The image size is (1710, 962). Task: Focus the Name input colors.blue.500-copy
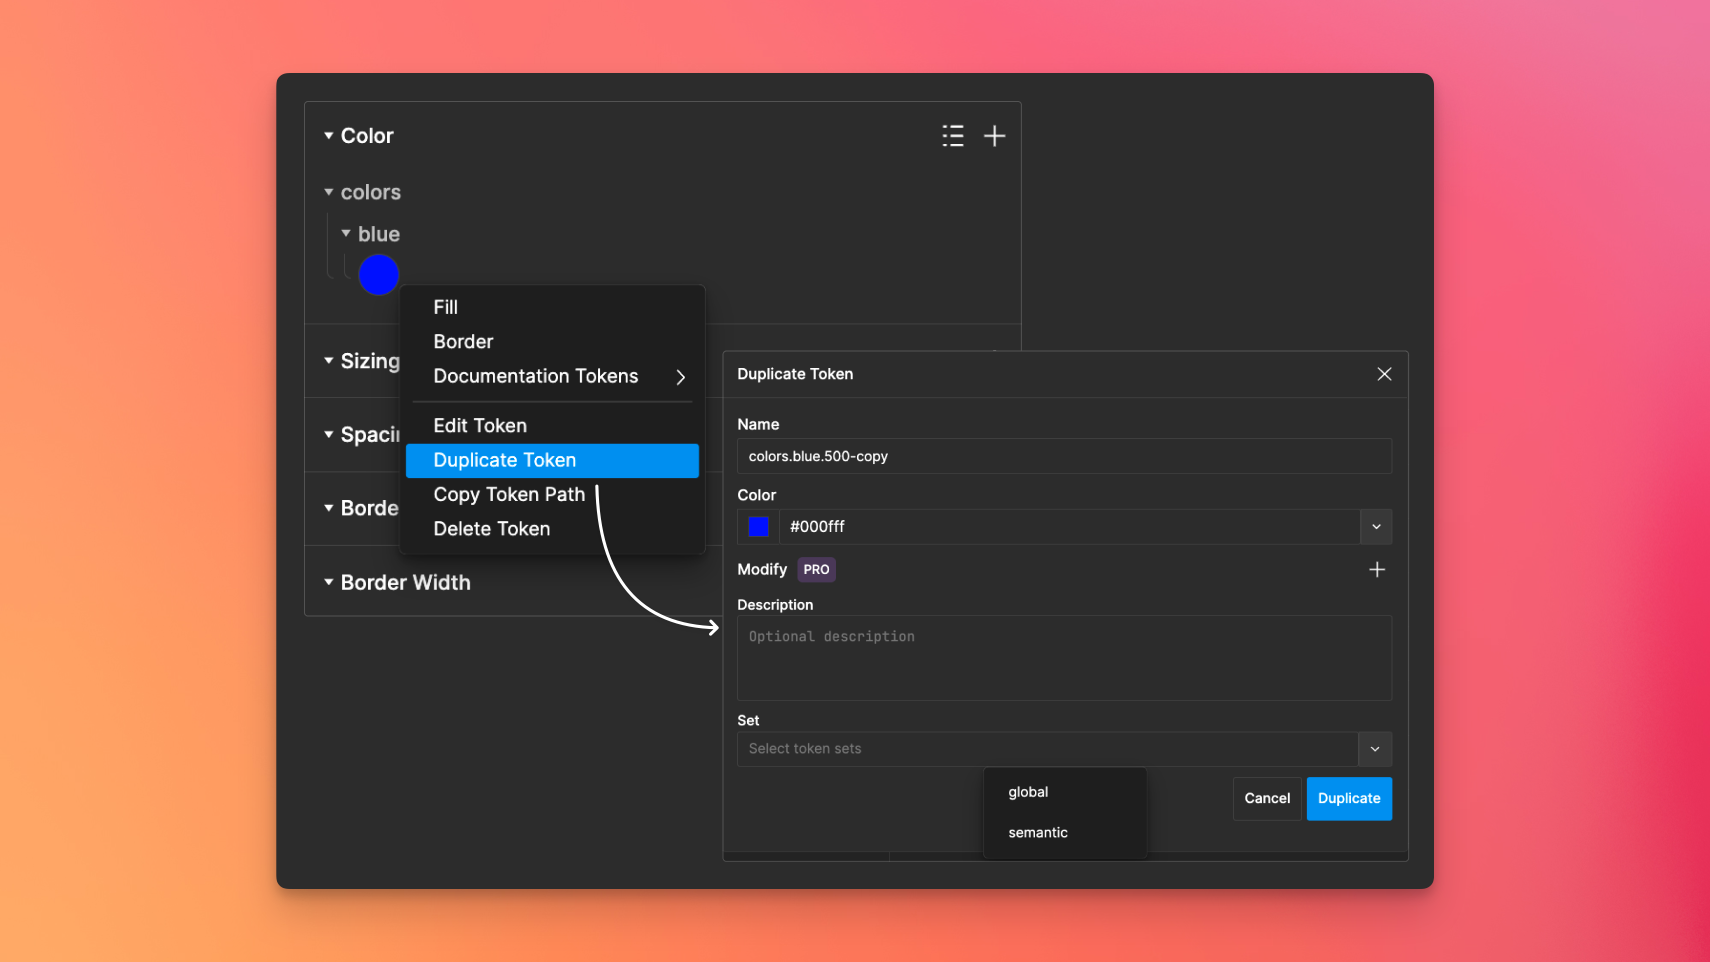tap(1064, 456)
